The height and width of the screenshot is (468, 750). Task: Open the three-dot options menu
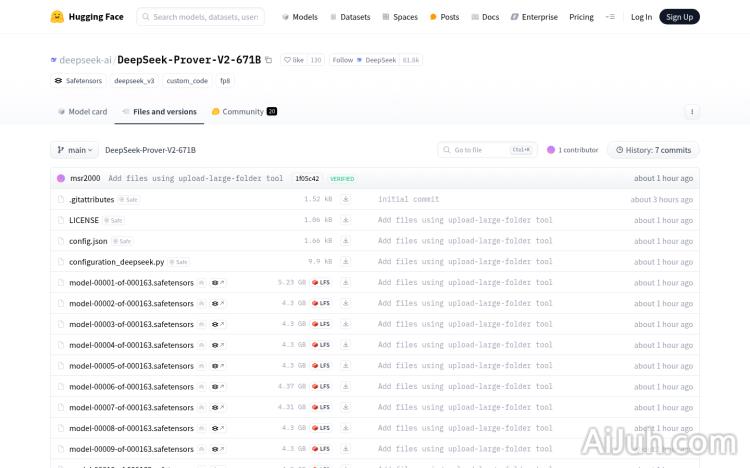coord(692,112)
